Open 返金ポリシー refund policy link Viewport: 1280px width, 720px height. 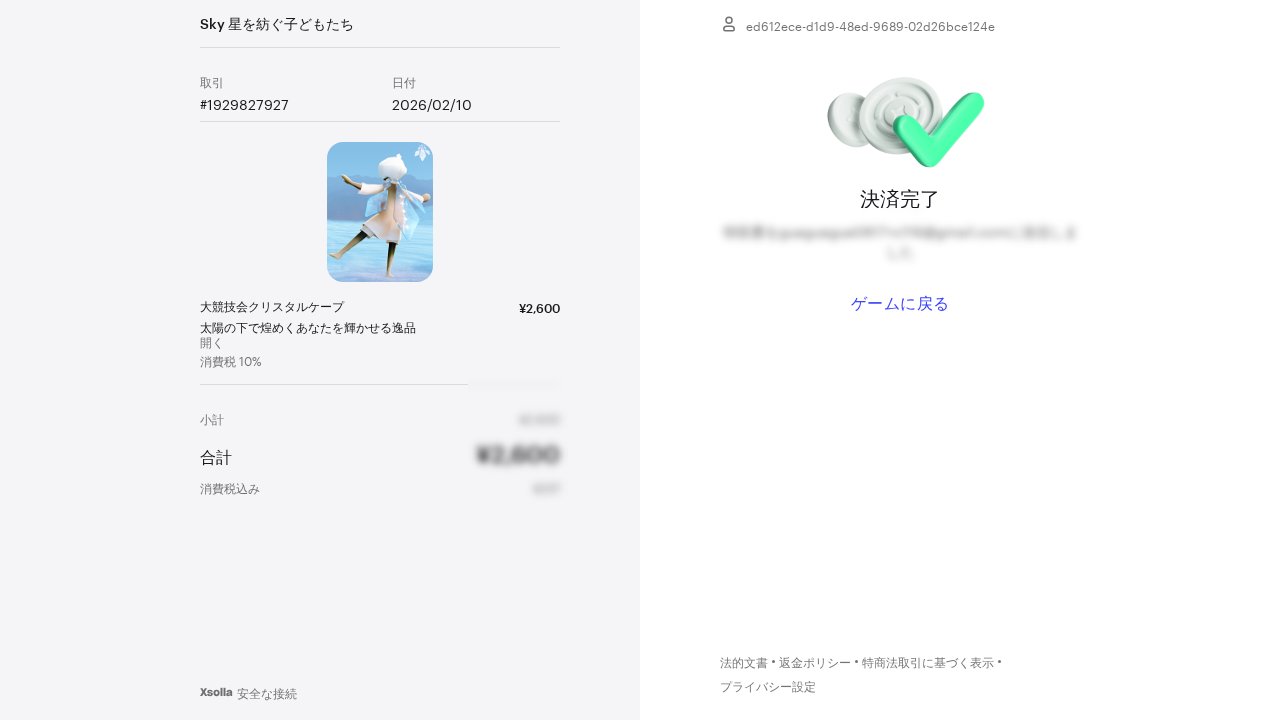[x=815, y=663]
